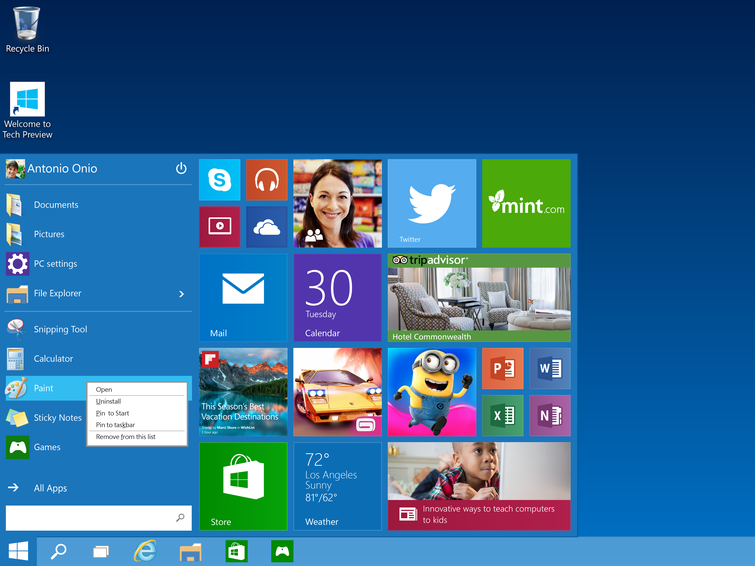The height and width of the screenshot is (566, 755).
Task: Open Xbox Games from the taskbar
Action: pos(282,551)
